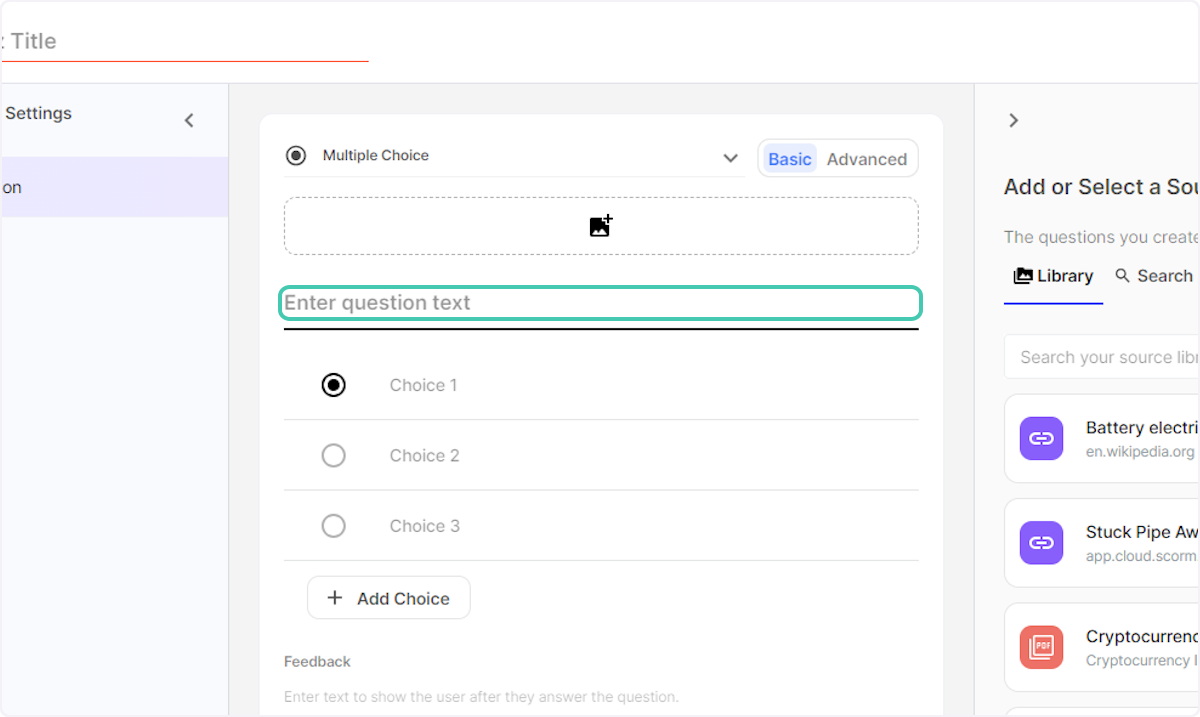Select the Choice 2 radio button

pyautogui.click(x=333, y=455)
